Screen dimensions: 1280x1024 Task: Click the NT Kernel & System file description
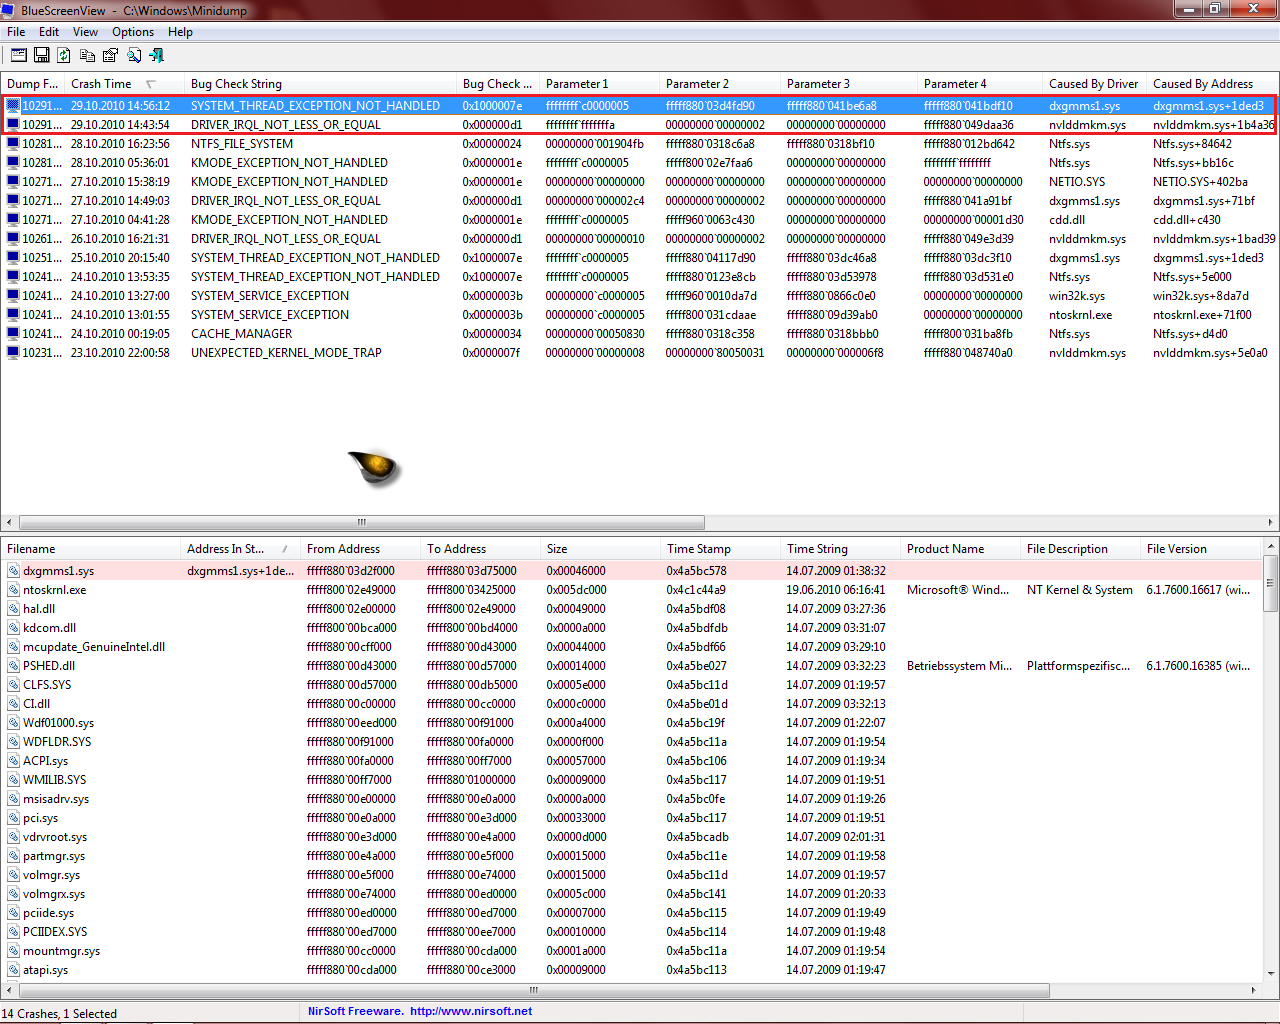pyautogui.click(x=1079, y=590)
